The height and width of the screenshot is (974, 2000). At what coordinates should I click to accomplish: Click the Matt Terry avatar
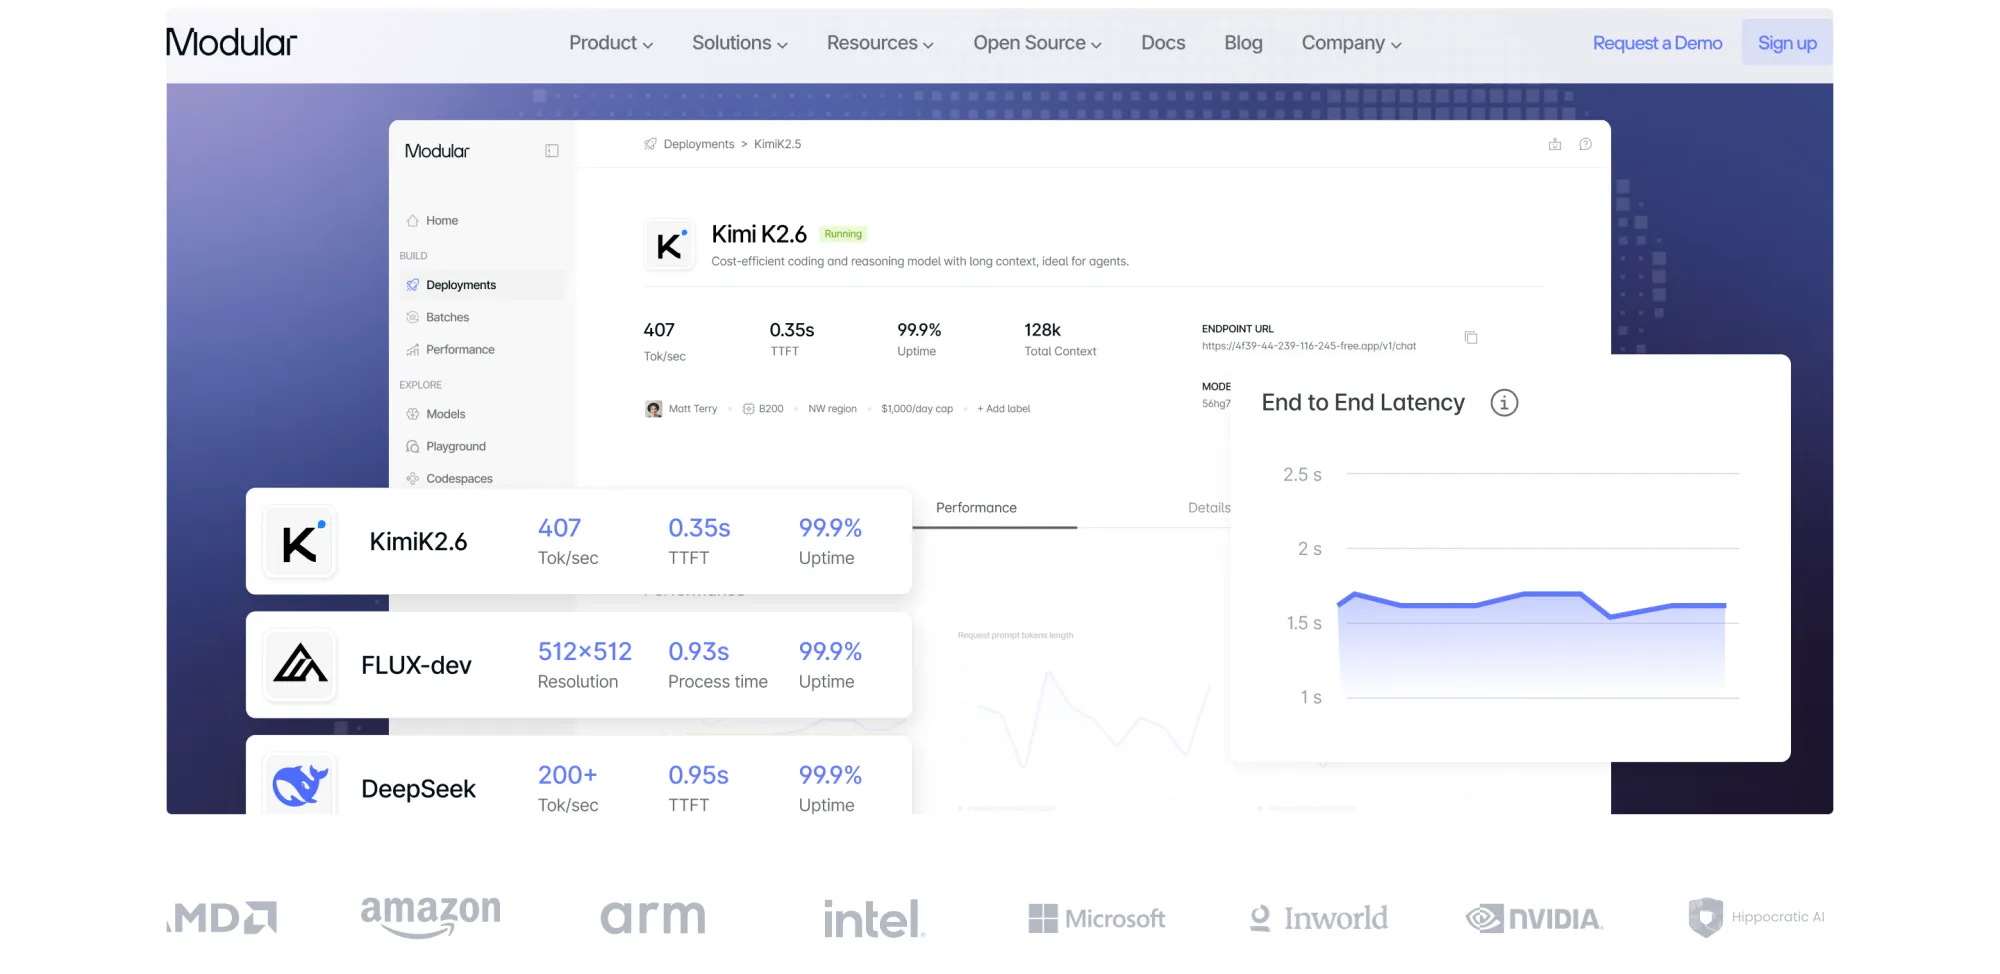tap(654, 409)
